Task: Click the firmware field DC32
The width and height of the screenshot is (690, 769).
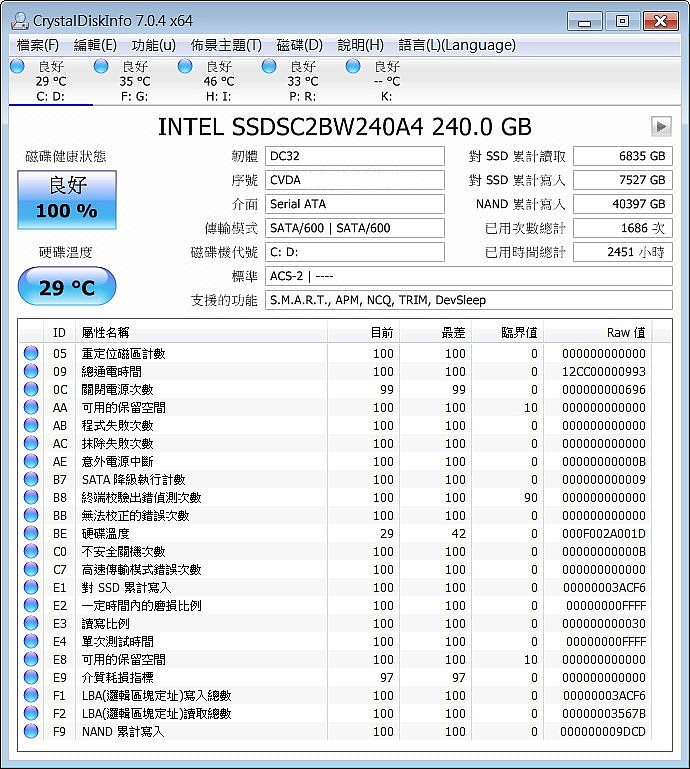Action: (x=355, y=156)
